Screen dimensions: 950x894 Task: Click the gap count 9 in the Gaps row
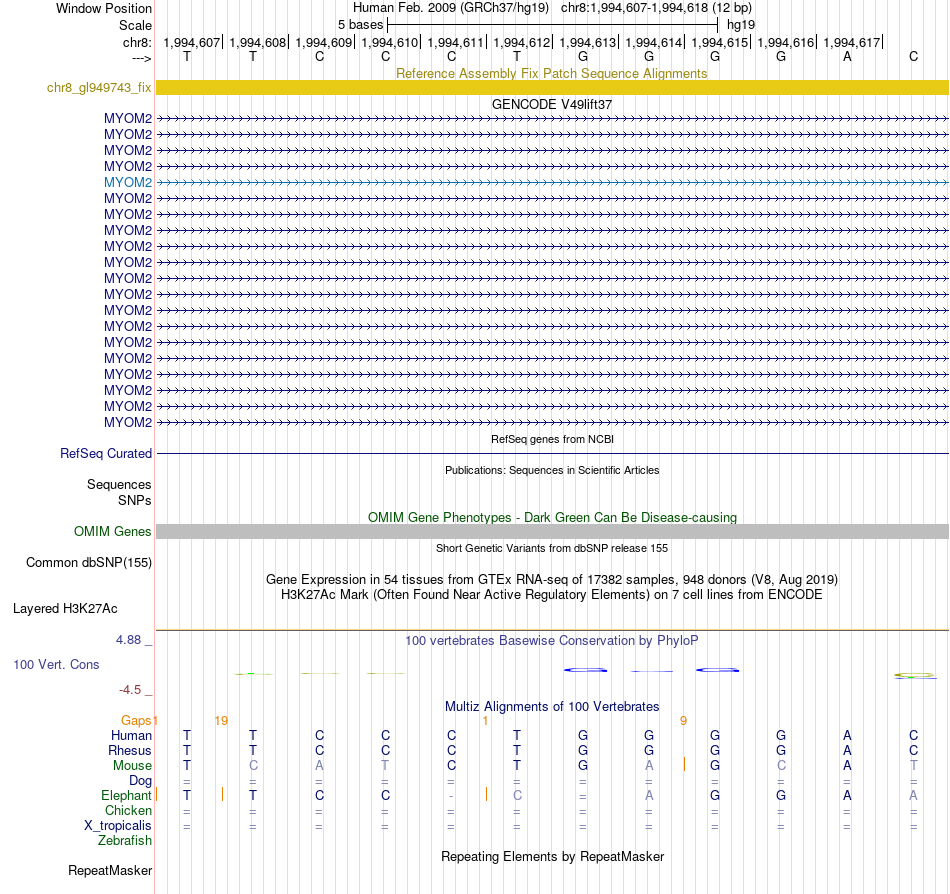(x=683, y=721)
